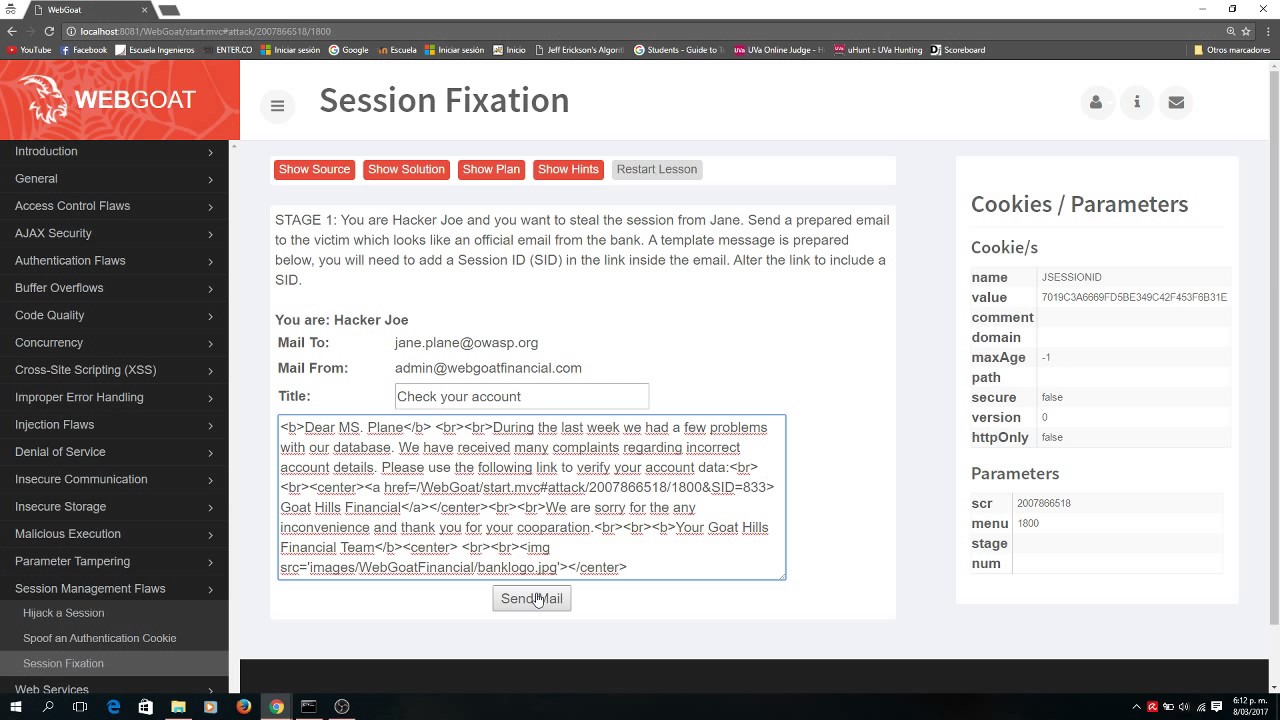This screenshot has width=1280, height=720.
Task: Open the Otros marcadores bookmarks folder
Action: pos(1232,50)
